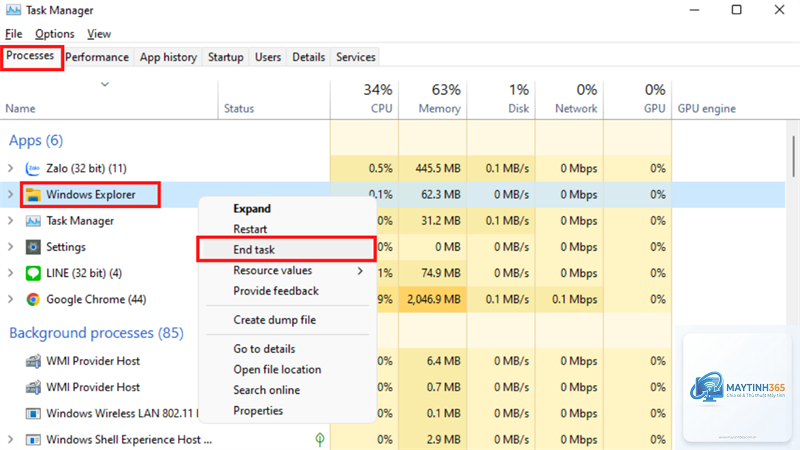This screenshot has height=450, width=800.
Task: Expand the LINE process group
Action: 10,273
